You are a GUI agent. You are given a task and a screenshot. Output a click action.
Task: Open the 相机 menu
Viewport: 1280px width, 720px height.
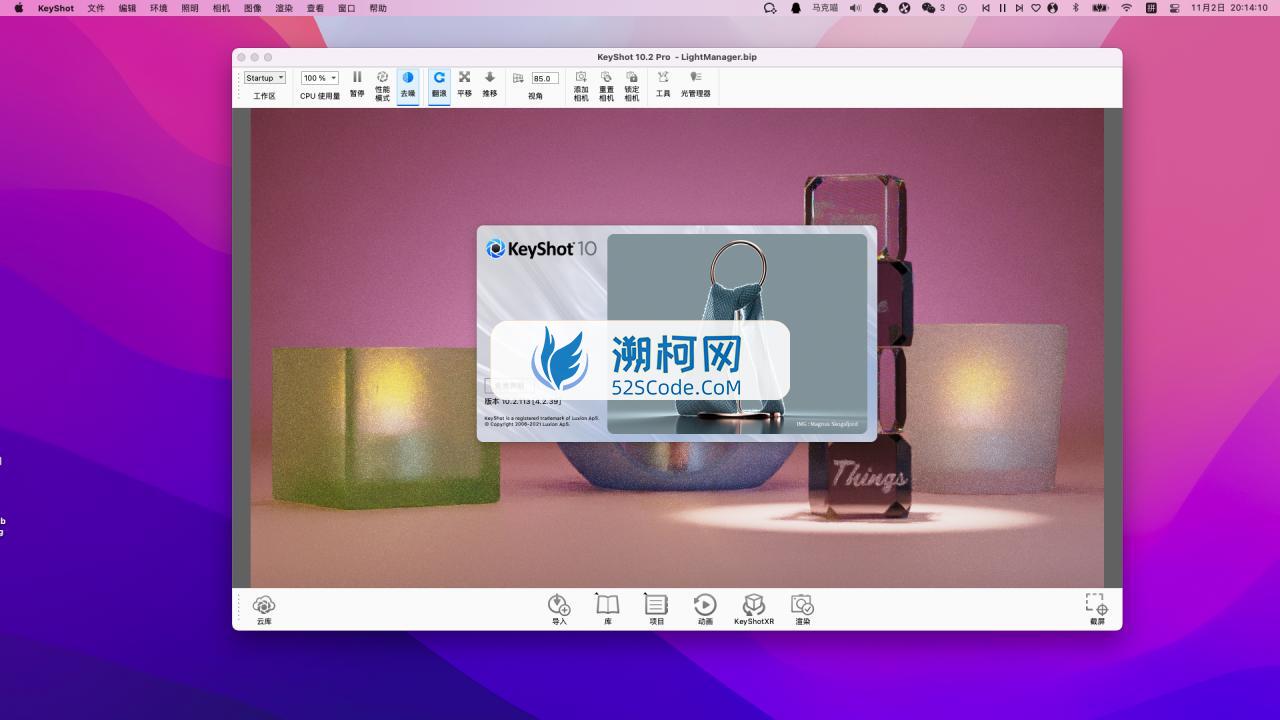tap(221, 8)
